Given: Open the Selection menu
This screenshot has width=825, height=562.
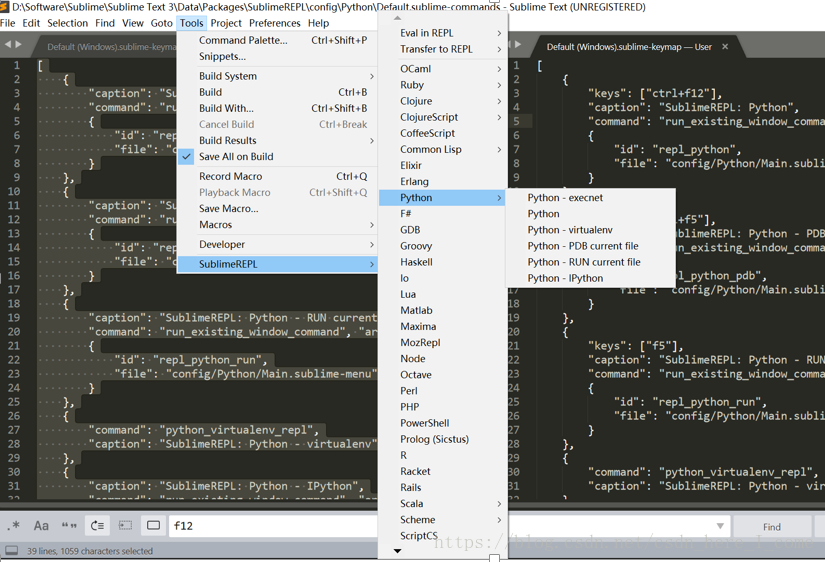Looking at the screenshot, I should click(x=67, y=23).
